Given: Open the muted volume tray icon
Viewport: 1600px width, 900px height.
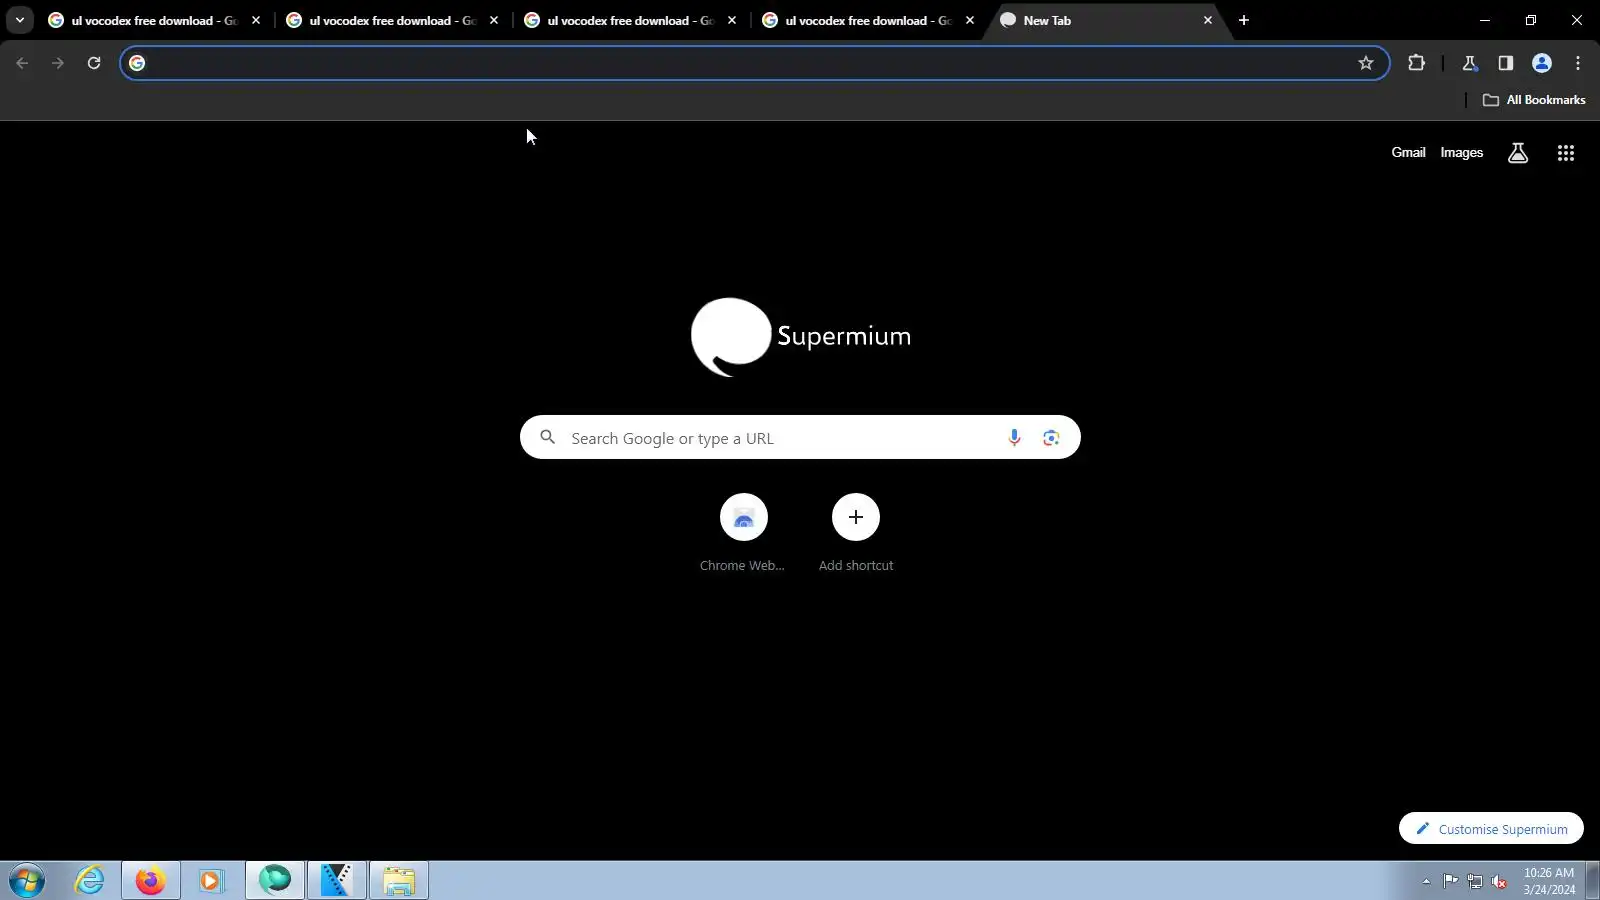Looking at the screenshot, I should [x=1499, y=881].
